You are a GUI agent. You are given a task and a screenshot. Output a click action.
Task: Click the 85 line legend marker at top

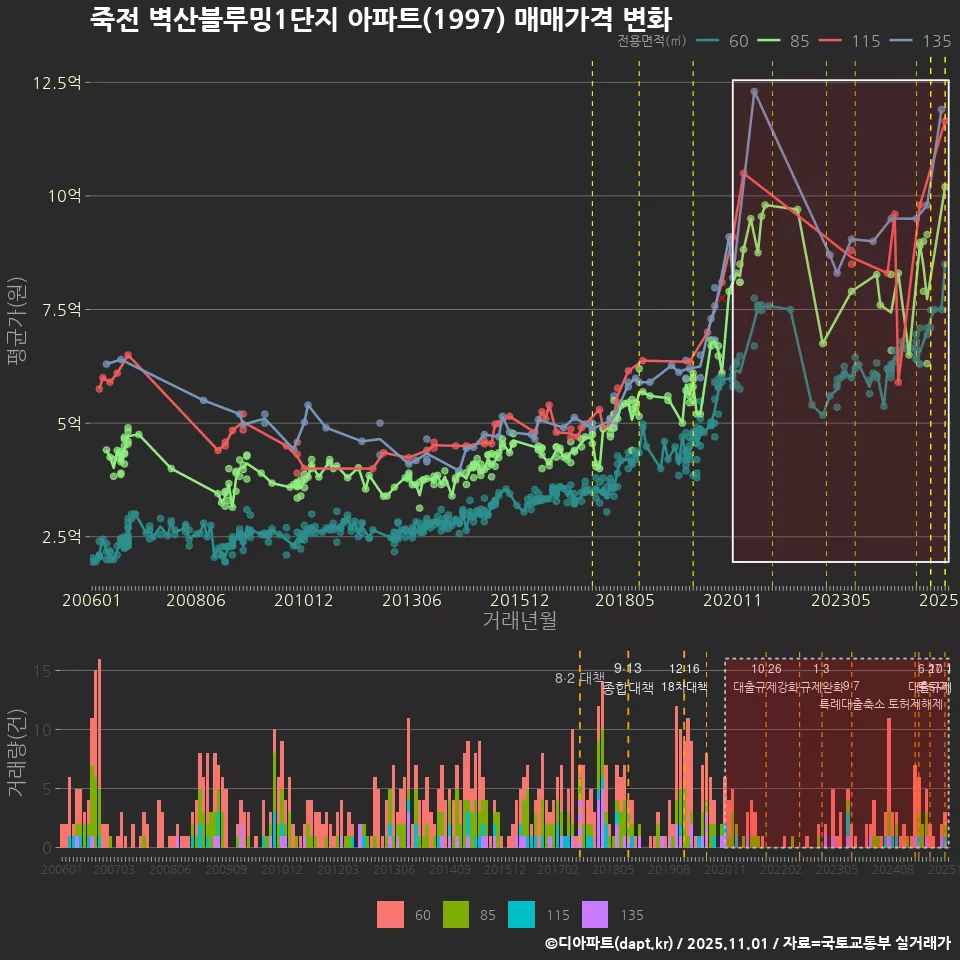770,41
